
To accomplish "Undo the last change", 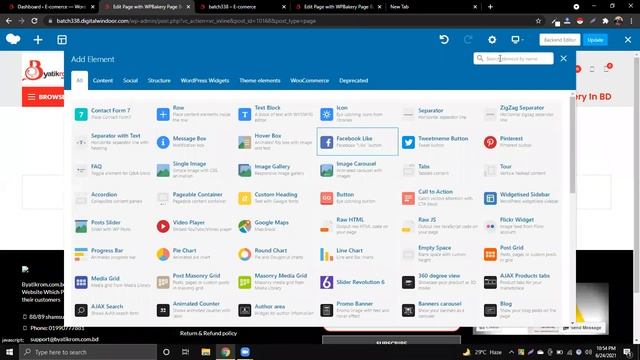I will [x=444, y=40].
